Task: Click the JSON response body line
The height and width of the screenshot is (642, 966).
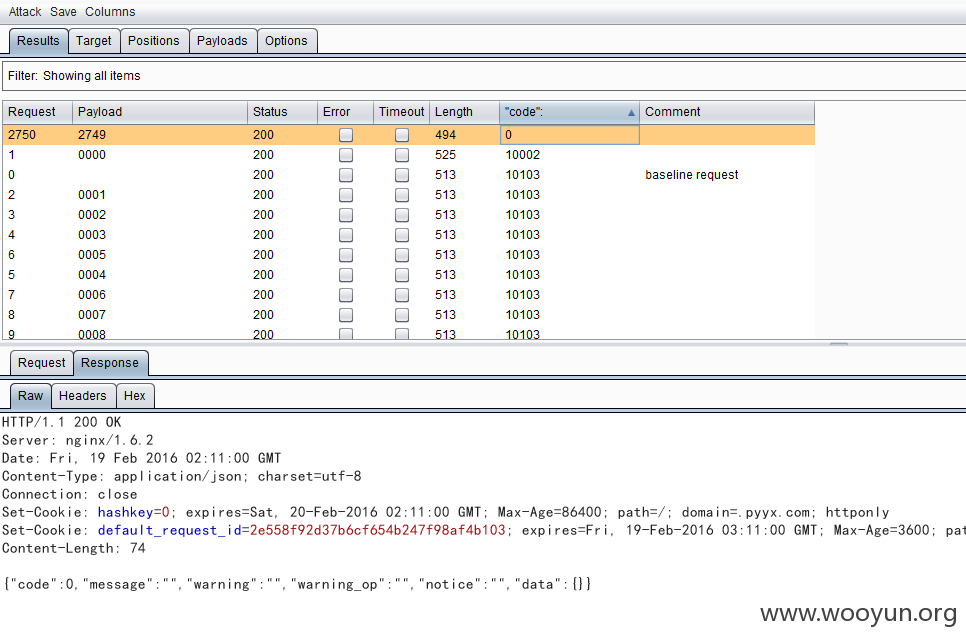Action: [298, 585]
